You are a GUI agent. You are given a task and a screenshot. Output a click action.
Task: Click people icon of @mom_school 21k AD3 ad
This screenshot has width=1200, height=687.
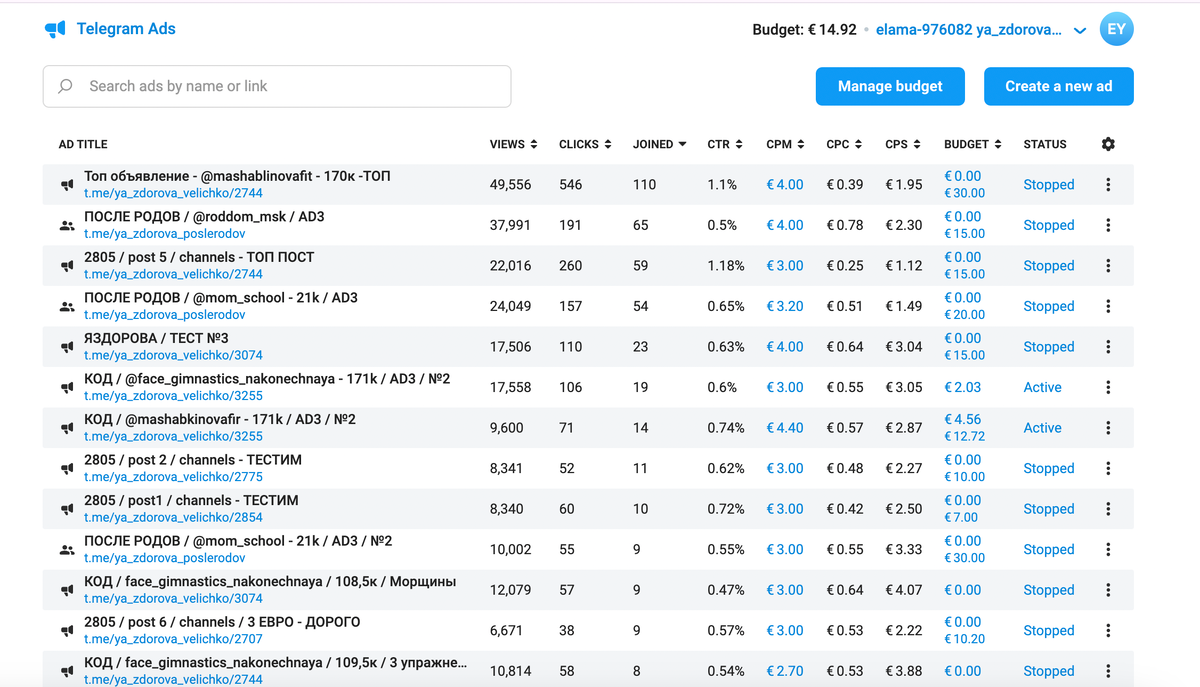pyautogui.click(x=67, y=307)
